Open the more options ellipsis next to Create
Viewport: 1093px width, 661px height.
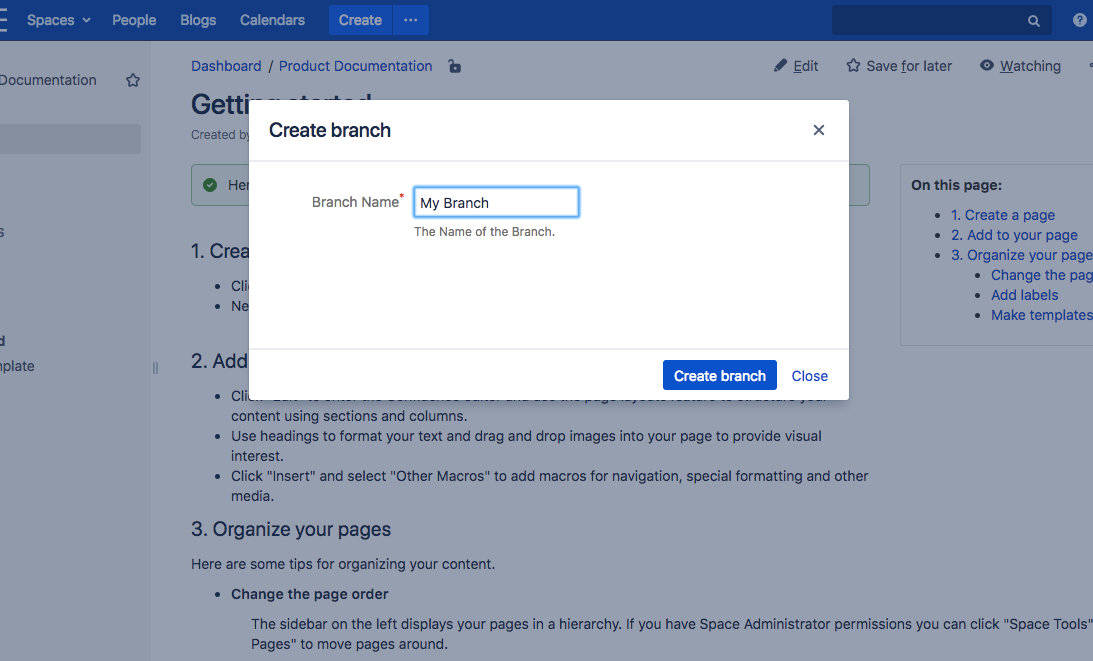point(411,20)
